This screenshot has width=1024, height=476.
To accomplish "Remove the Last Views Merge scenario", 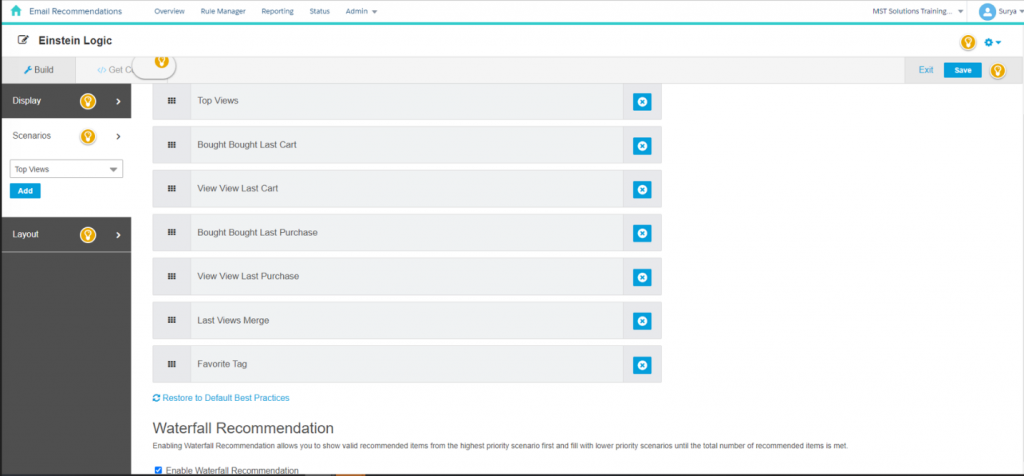I will tap(642, 321).
